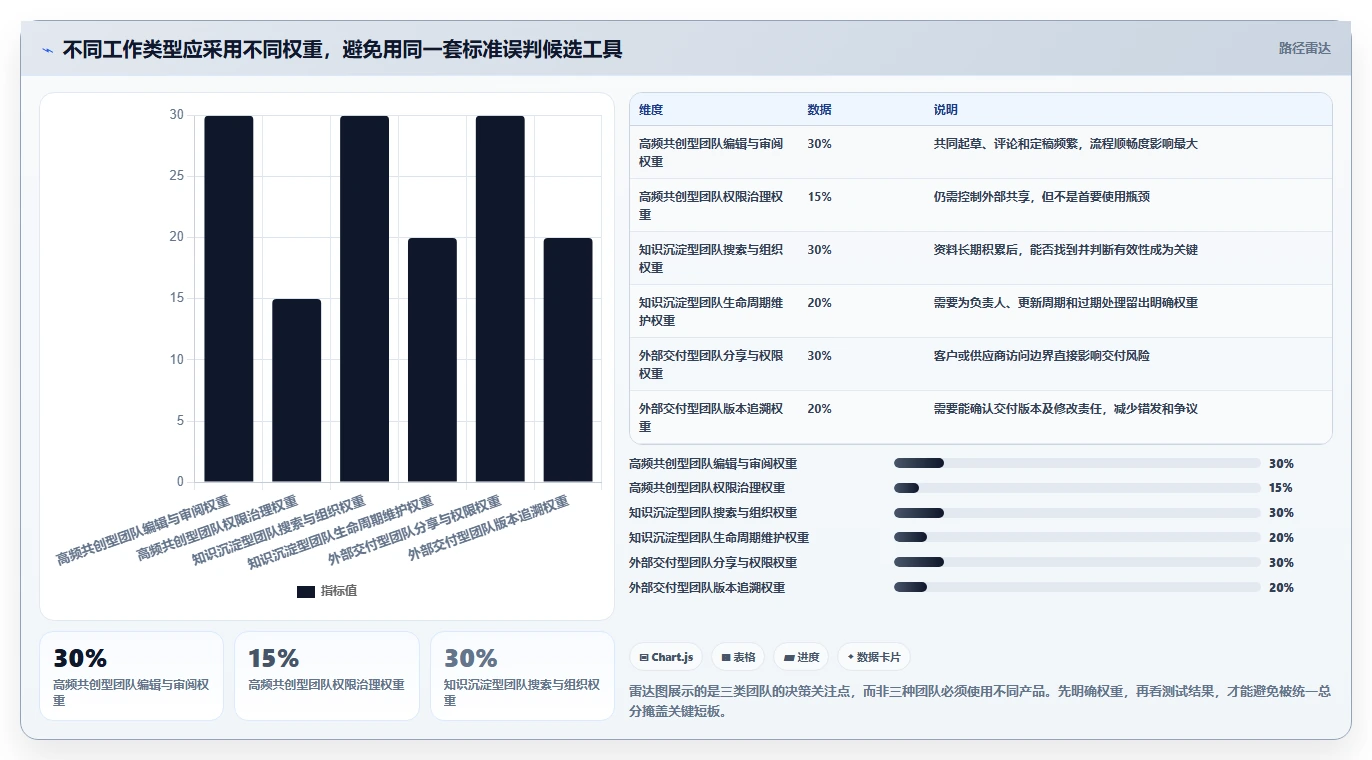The width and height of the screenshot is (1372, 760).
Task: Click the 说明 column header
Action: (x=945, y=110)
